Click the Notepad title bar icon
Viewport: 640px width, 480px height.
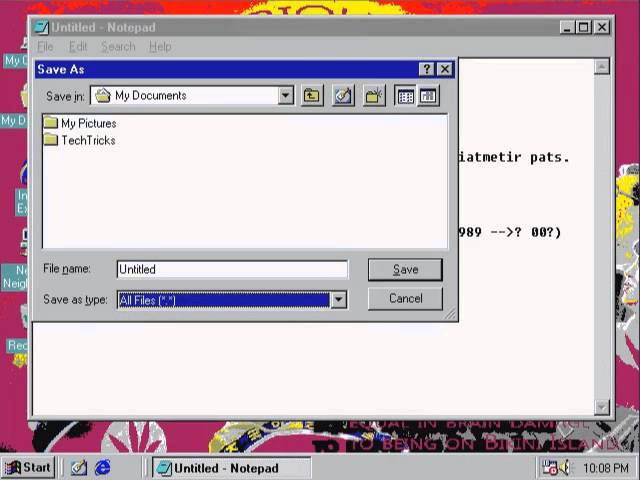pos(42,27)
